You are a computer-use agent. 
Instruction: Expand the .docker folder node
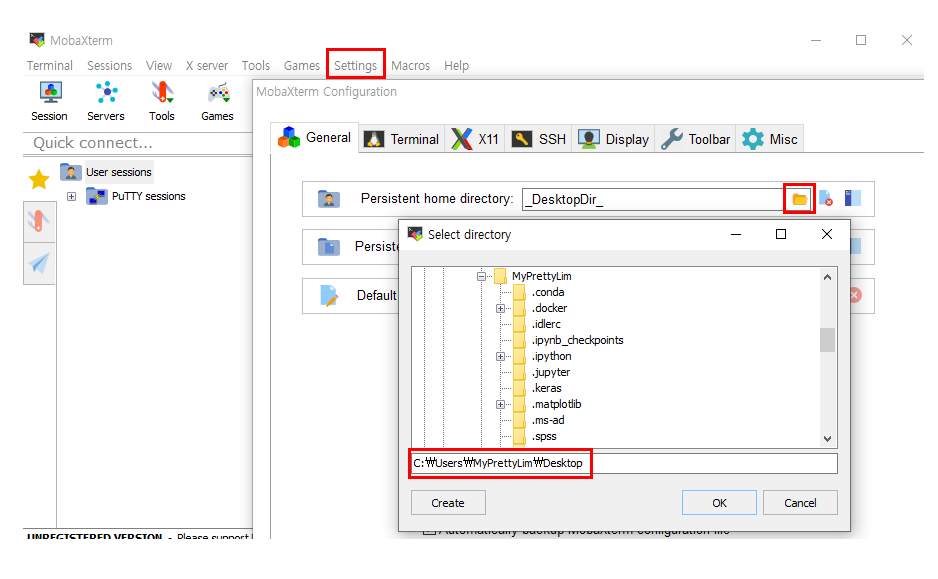500,309
